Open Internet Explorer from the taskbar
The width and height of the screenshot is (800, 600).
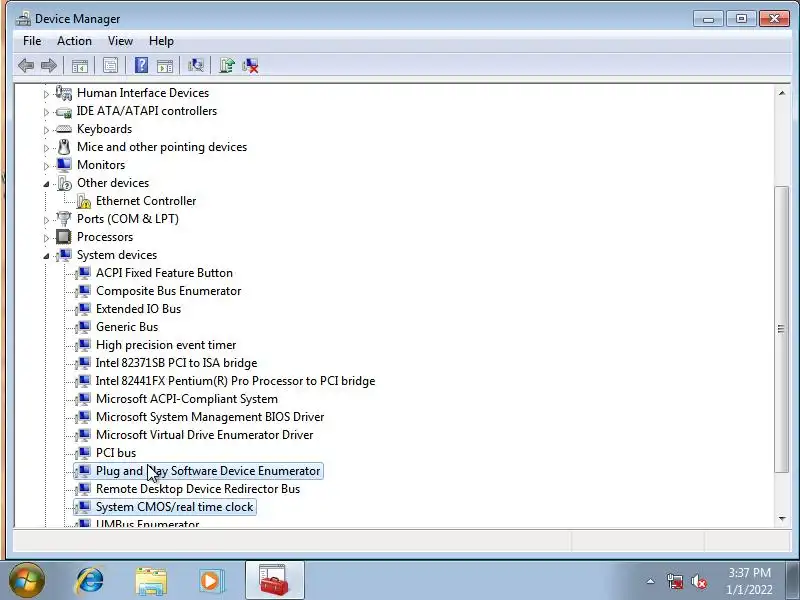tap(90, 581)
